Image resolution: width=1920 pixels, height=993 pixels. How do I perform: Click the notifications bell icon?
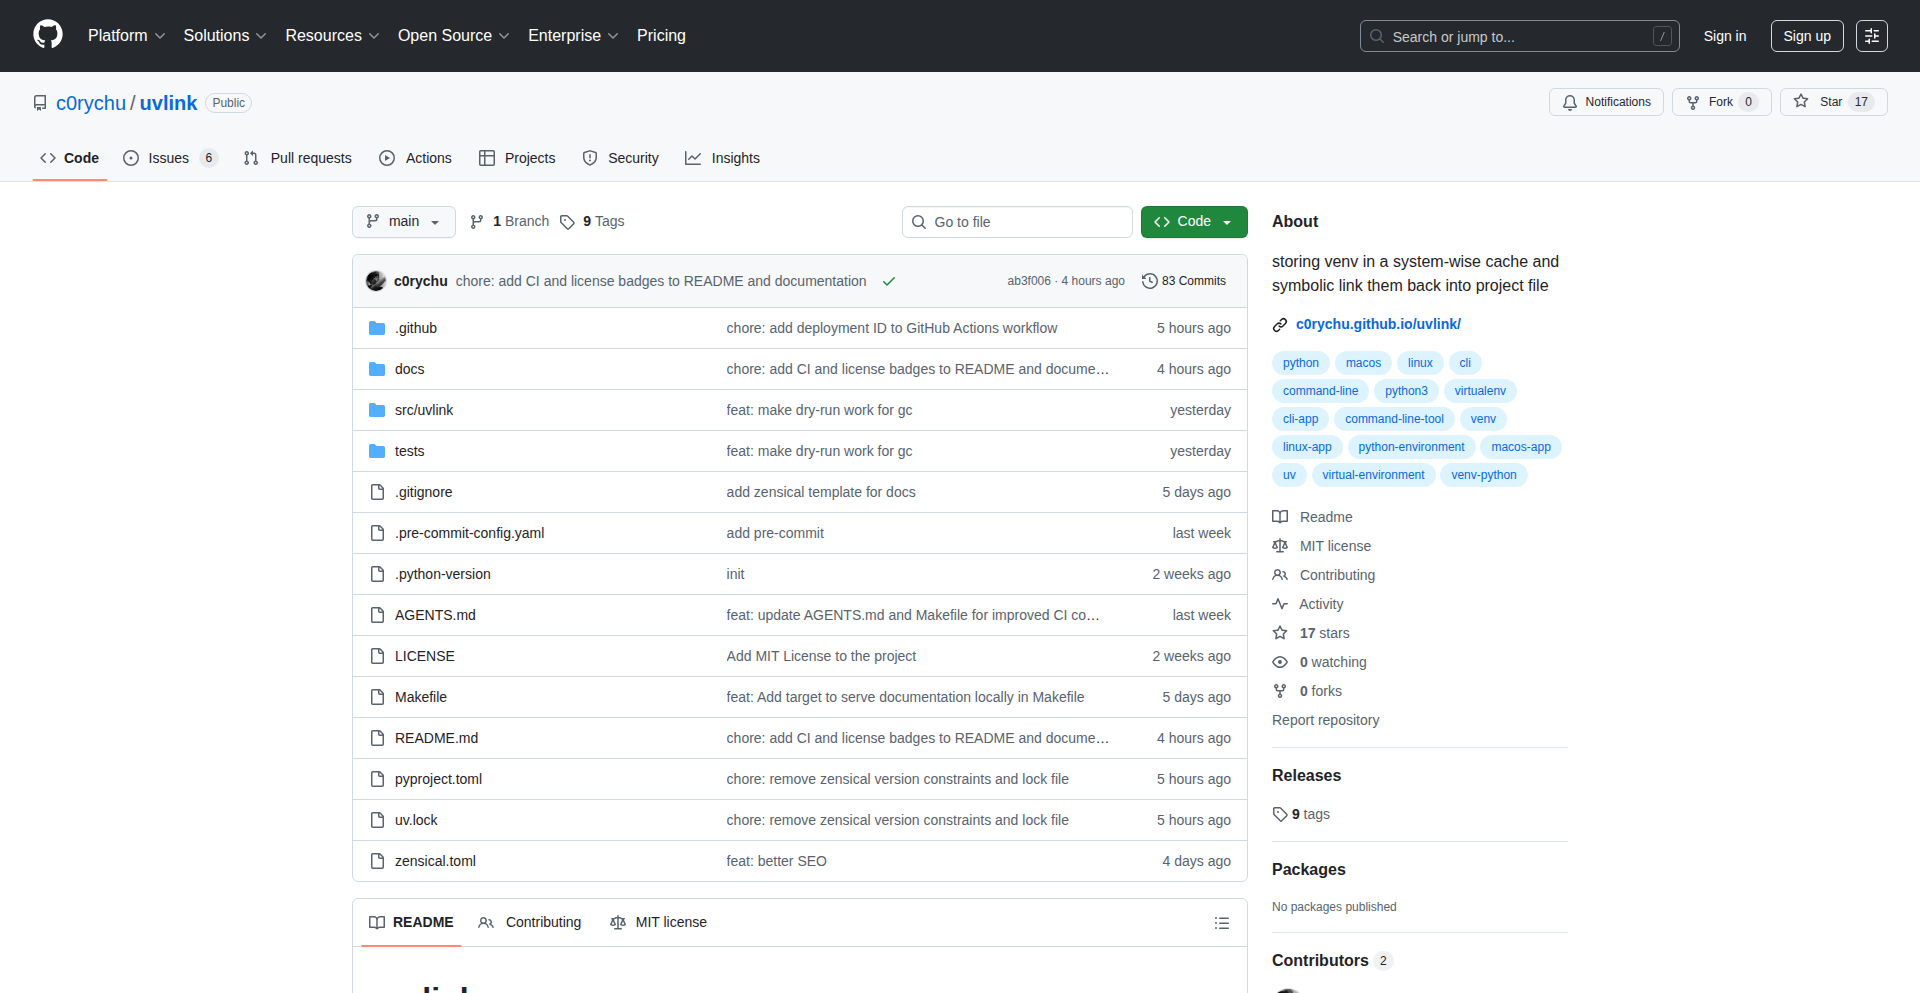pos(1570,102)
